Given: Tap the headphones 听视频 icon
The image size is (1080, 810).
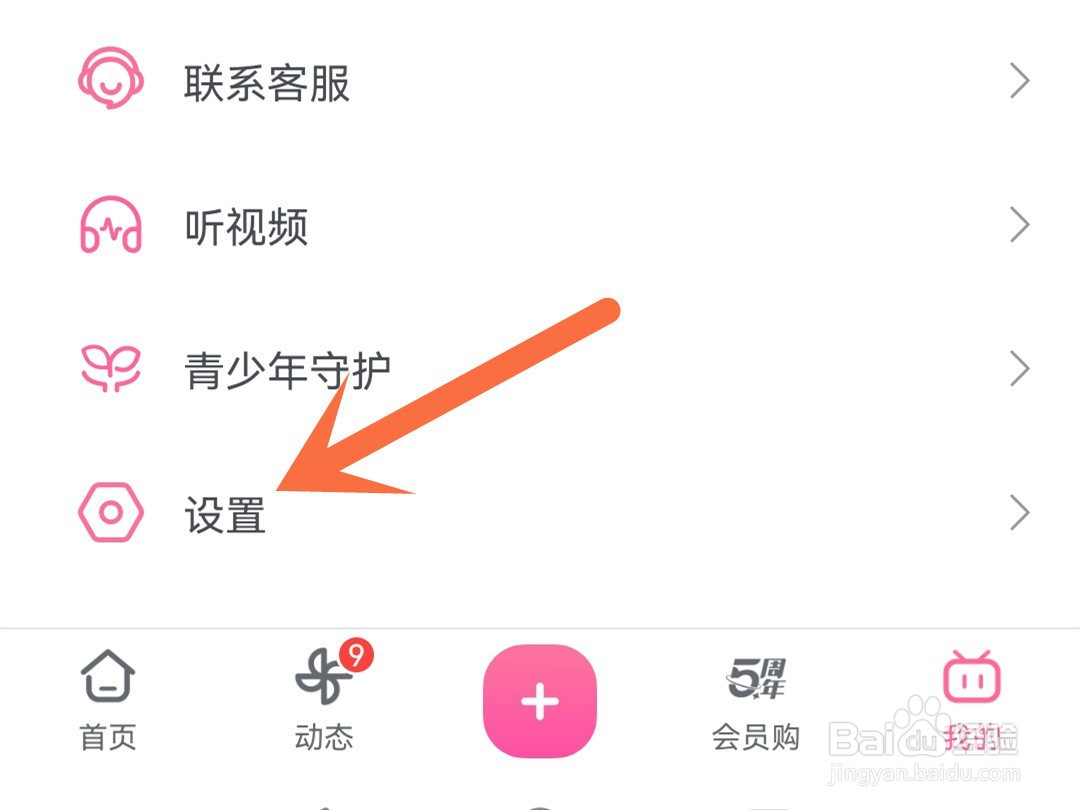Looking at the screenshot, I should pyautogui.click(x=111, y=225).
